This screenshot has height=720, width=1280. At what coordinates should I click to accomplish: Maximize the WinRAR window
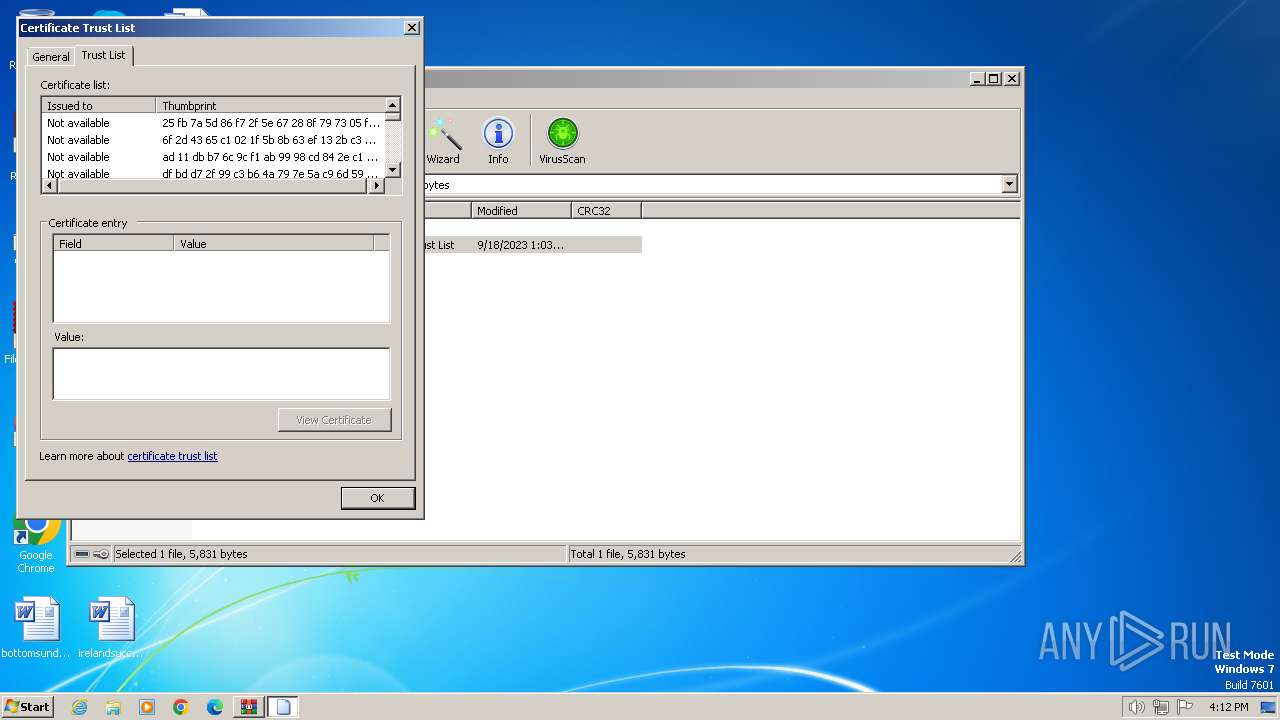coord(994,78)
